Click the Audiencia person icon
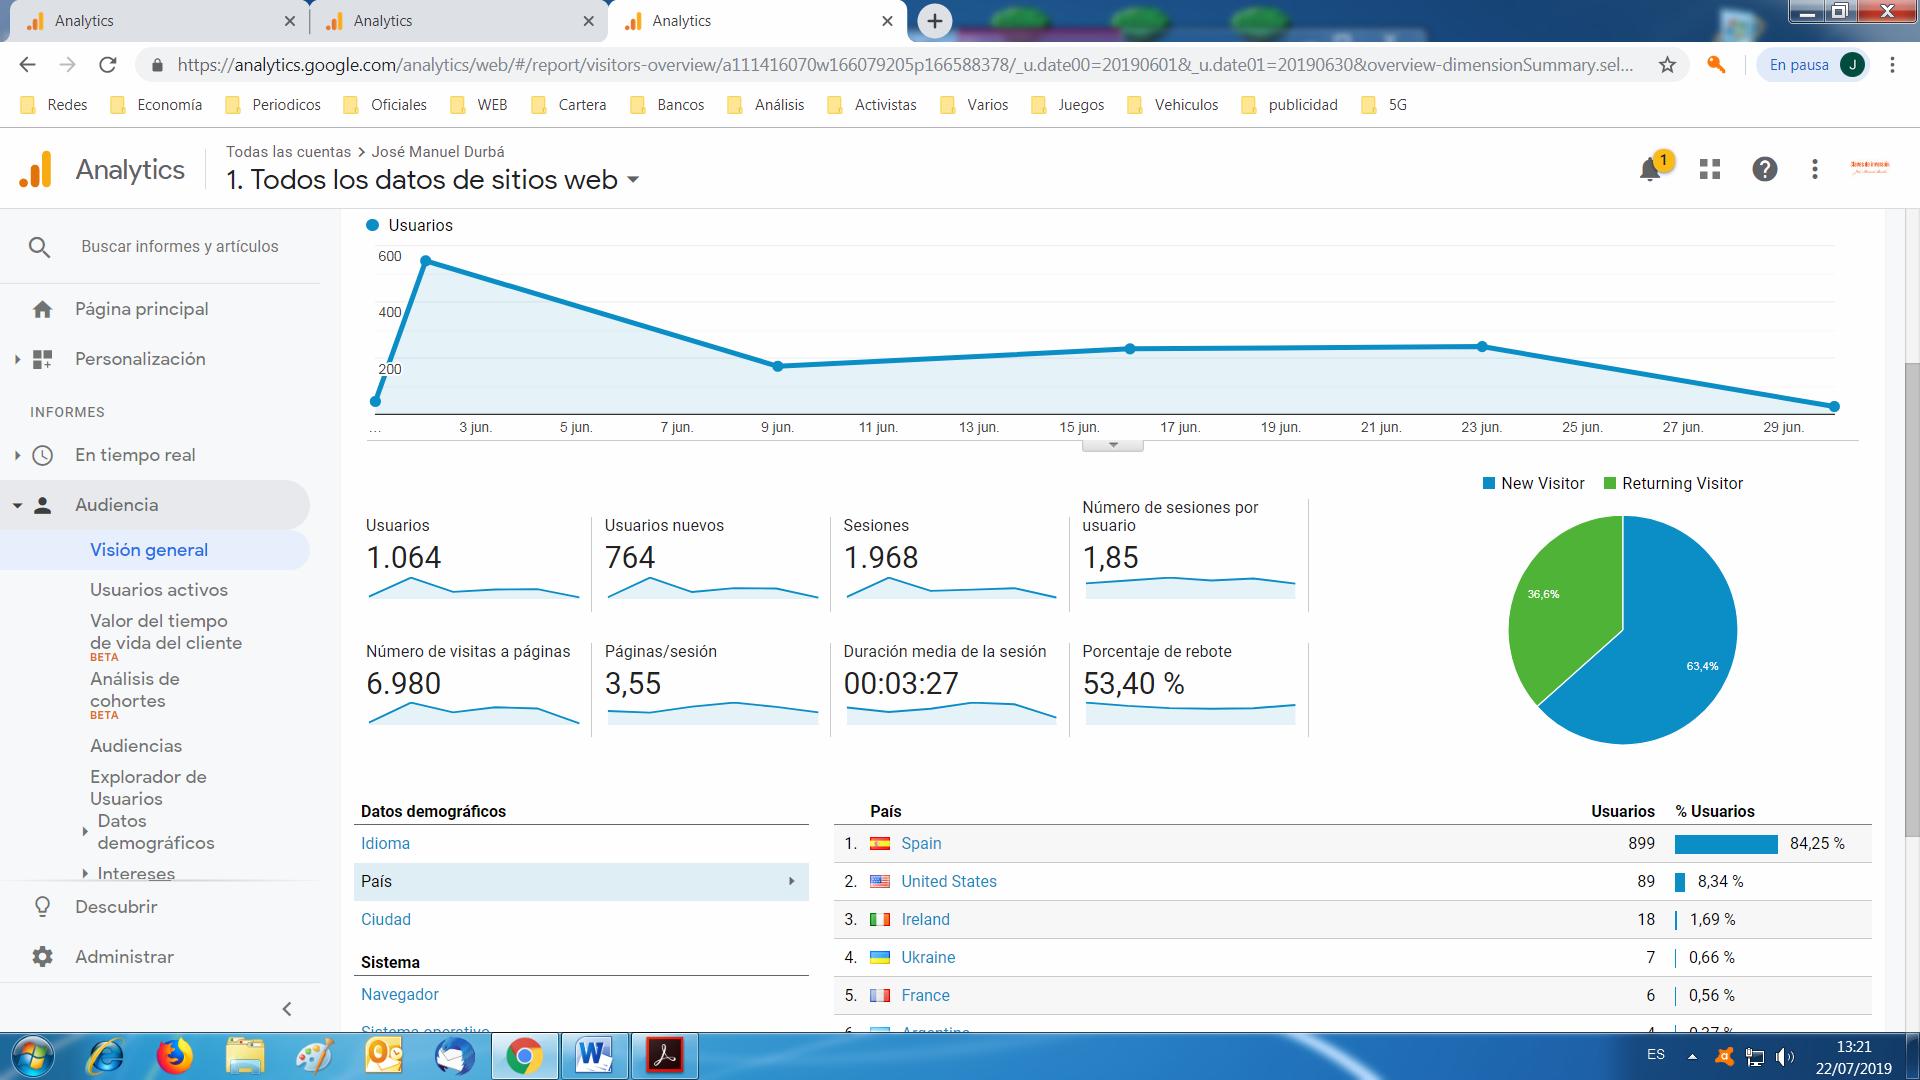Viewport: 1920px width, 1080px height. [x=42, y=505]
